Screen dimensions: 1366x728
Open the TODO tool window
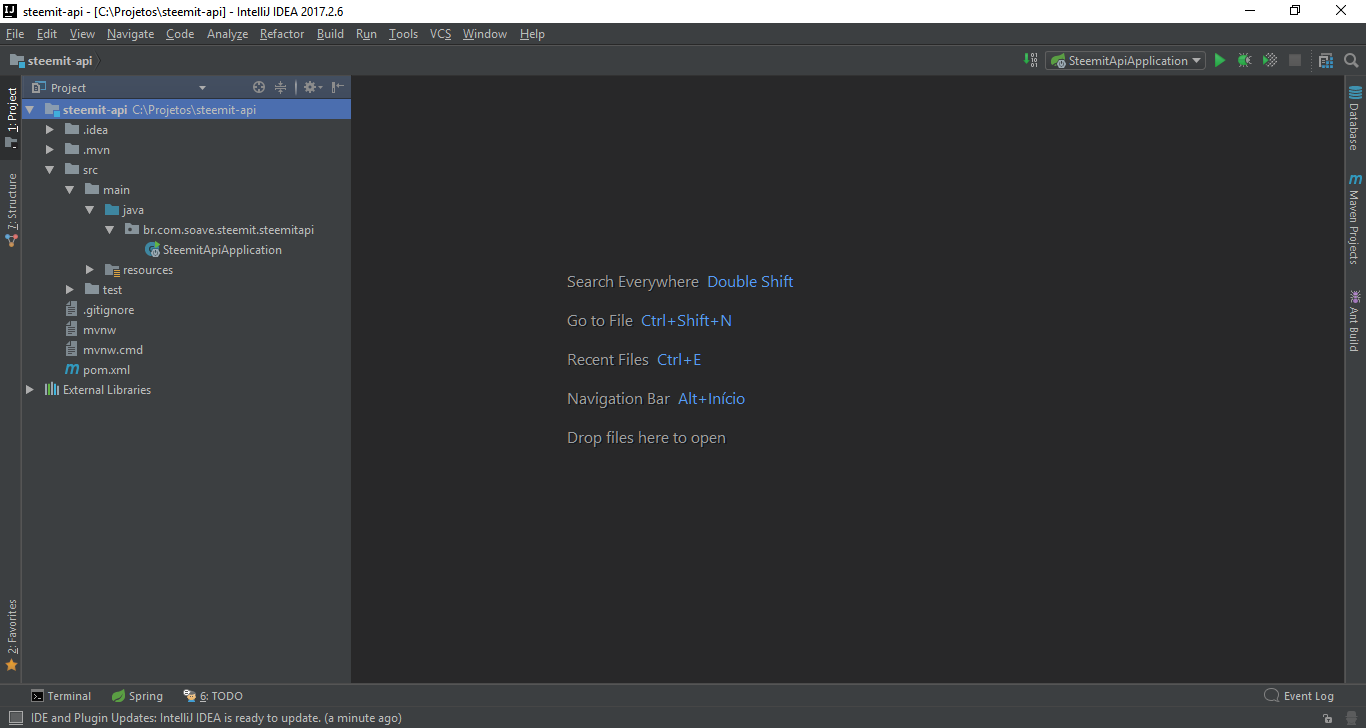[213, 696]
